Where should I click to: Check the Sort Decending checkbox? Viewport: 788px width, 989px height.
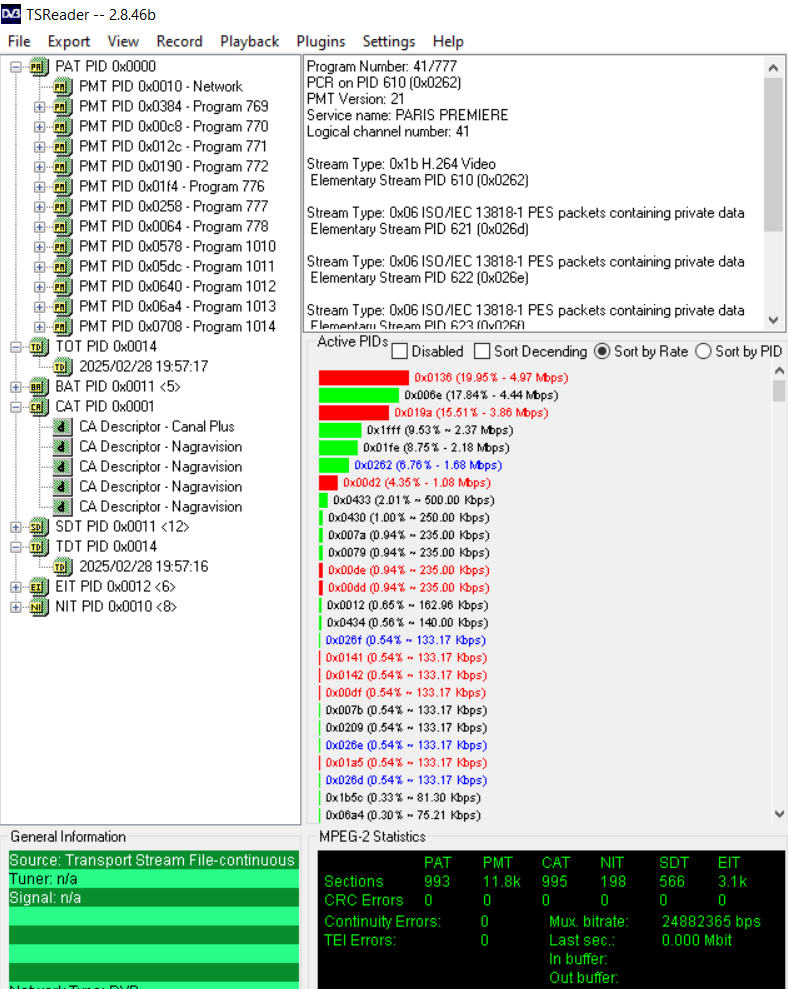tap(482, 351)
